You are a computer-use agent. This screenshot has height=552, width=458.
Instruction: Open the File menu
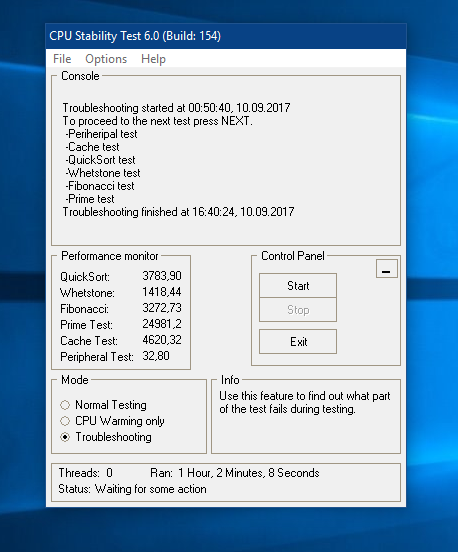pos(62,59)
